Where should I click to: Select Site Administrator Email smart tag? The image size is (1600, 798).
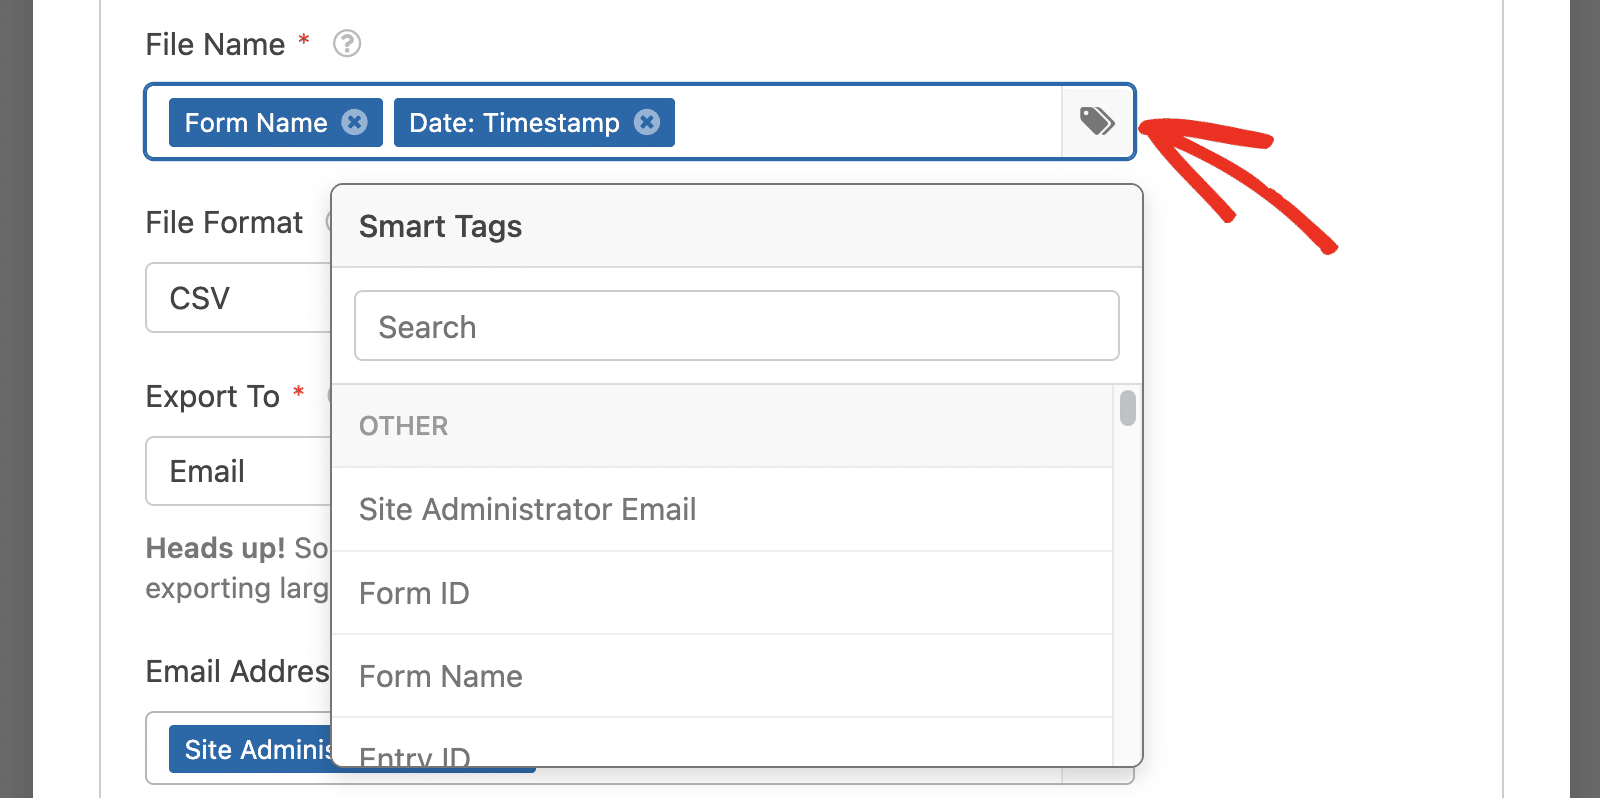722,509
